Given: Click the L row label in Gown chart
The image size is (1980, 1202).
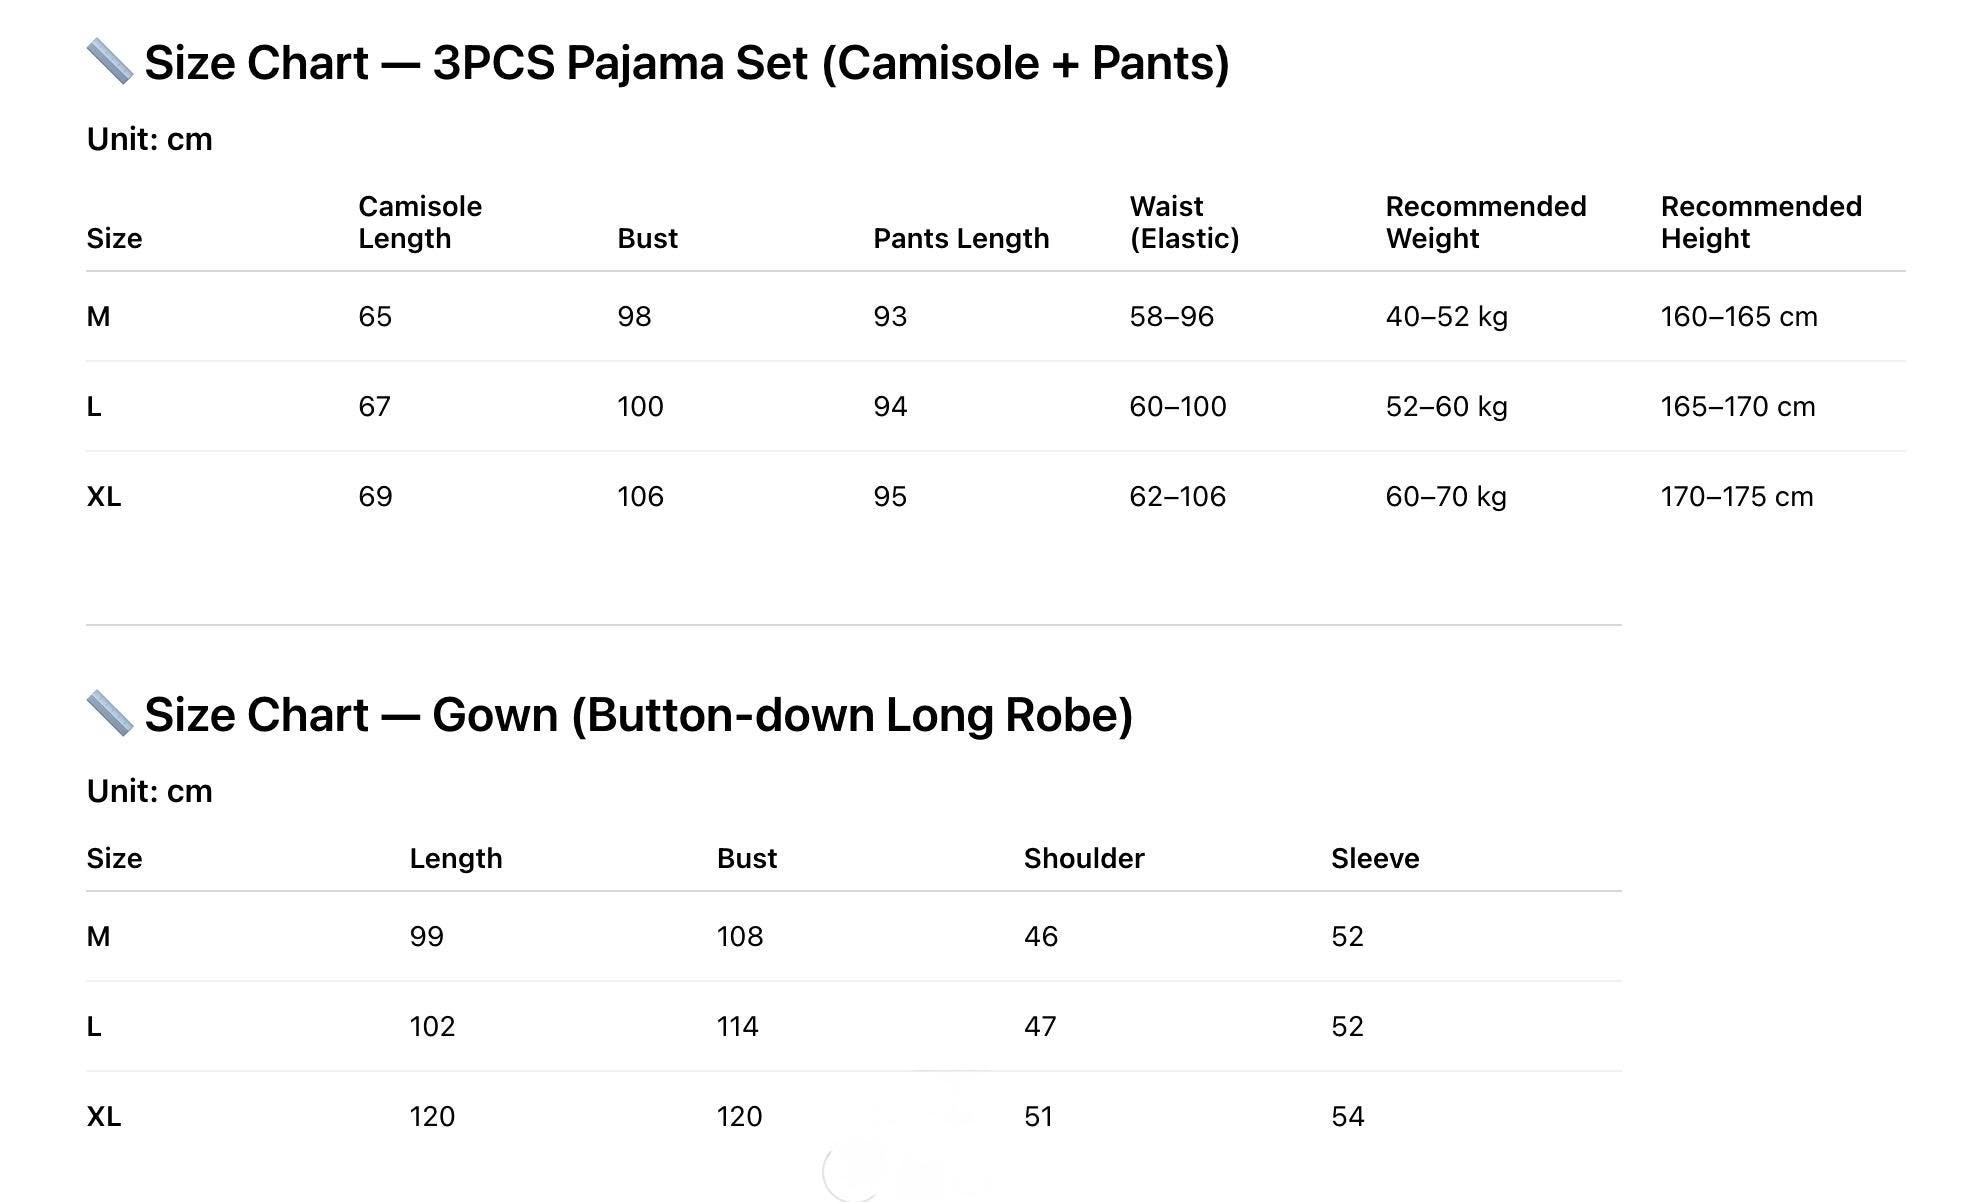Looking at the screenshot, I should (94, 1027).
